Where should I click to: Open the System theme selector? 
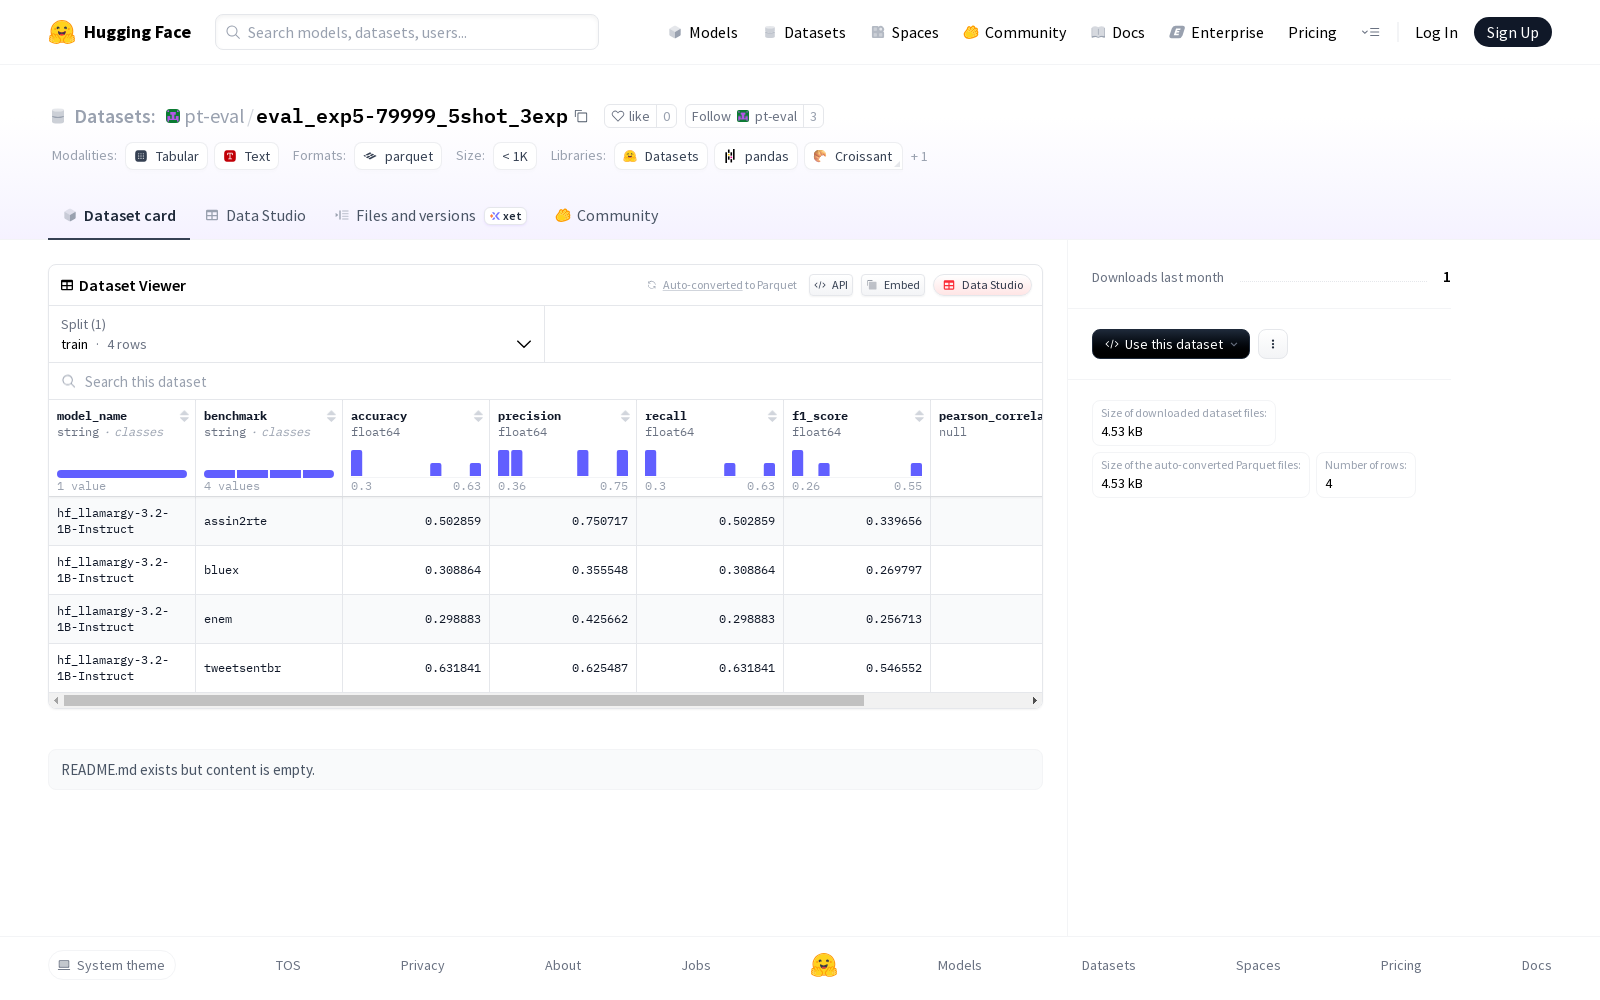(x=112, y=965)
